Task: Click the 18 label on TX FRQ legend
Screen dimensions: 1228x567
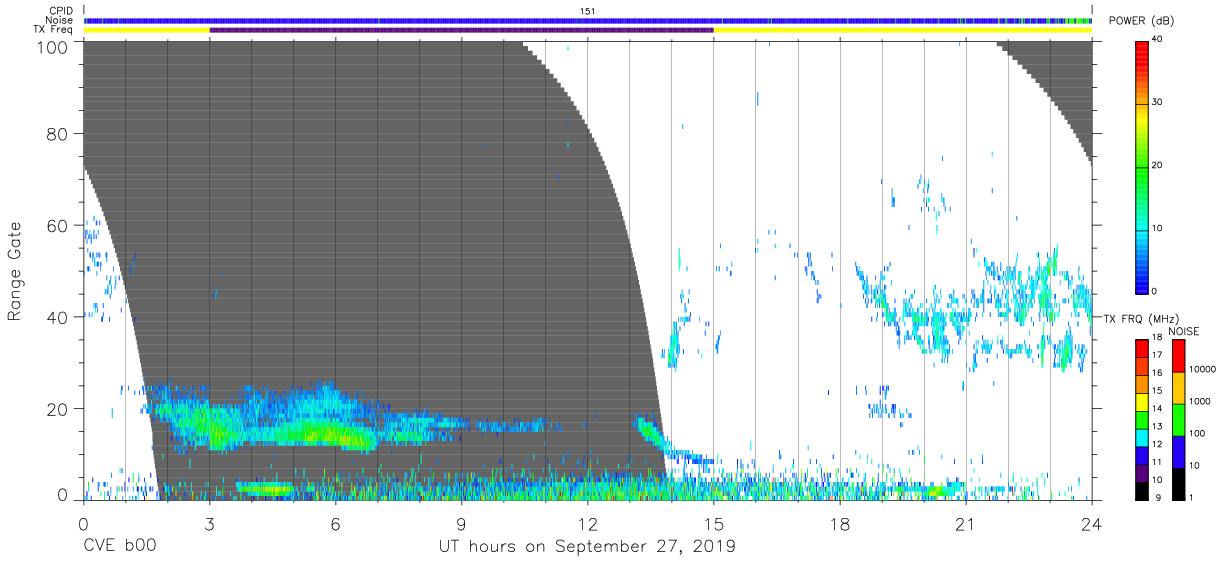Action: (x=1157, y=337)
